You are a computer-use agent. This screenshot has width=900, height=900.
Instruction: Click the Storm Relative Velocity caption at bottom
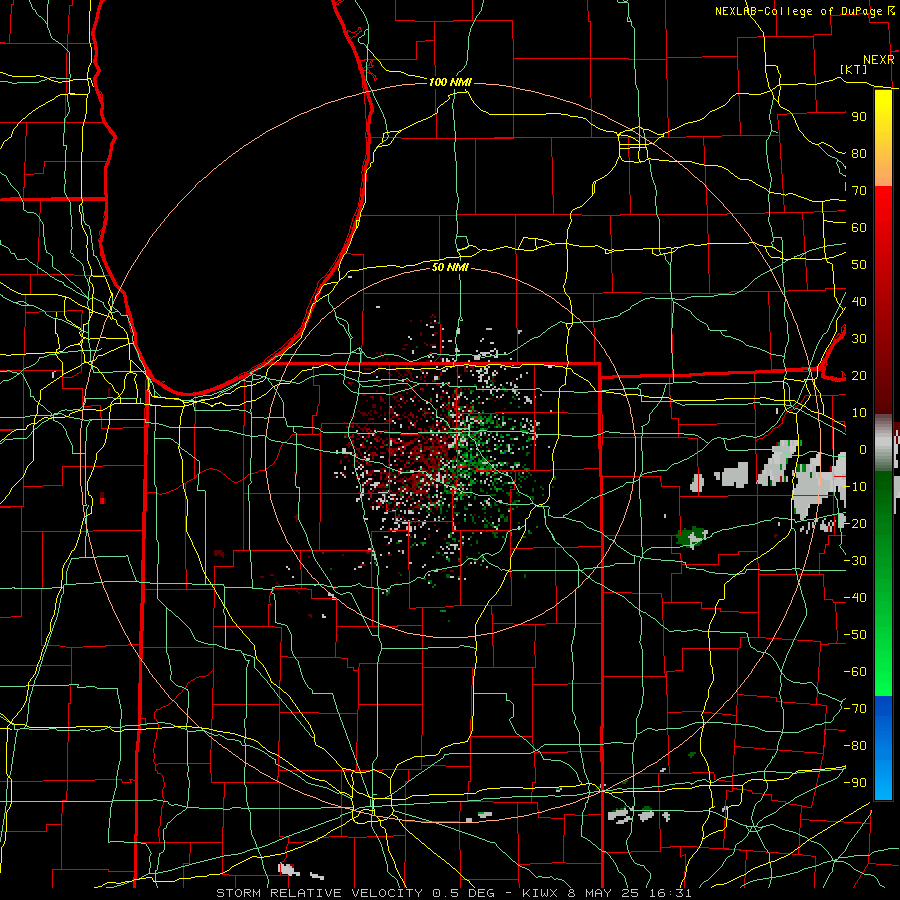[x=453, y=893]
